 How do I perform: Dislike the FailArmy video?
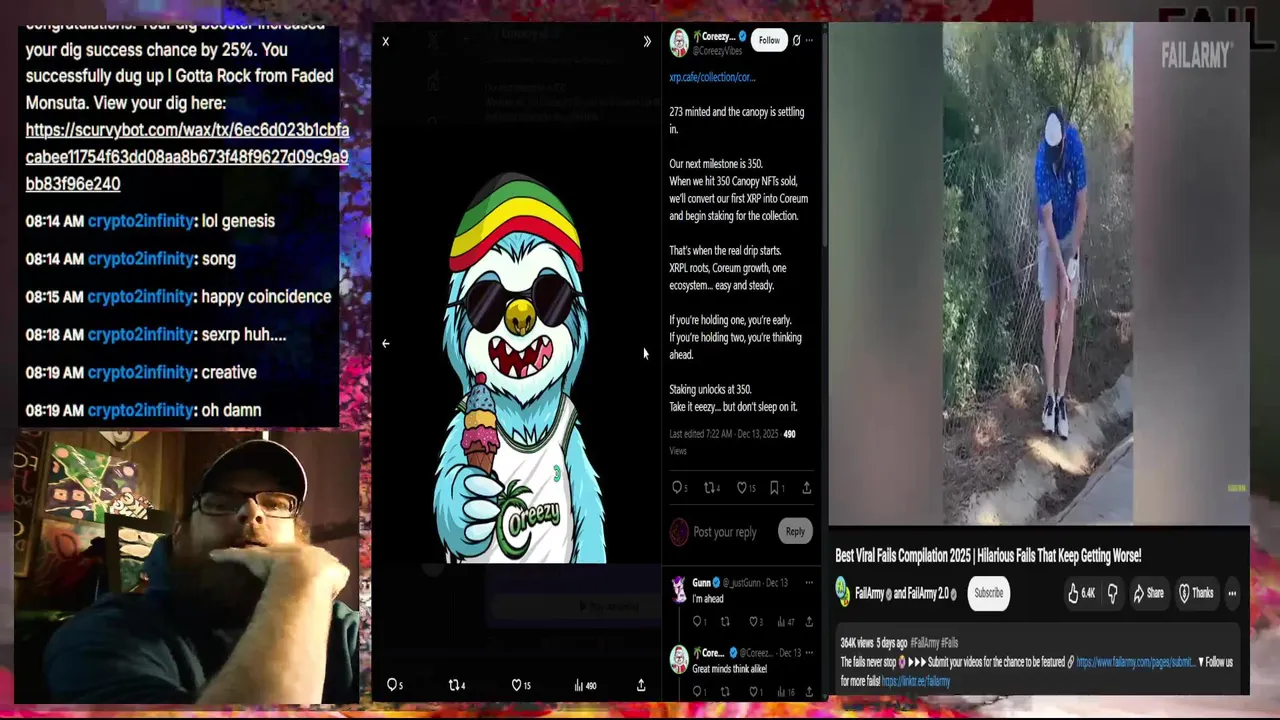[x=1112, y=593]
